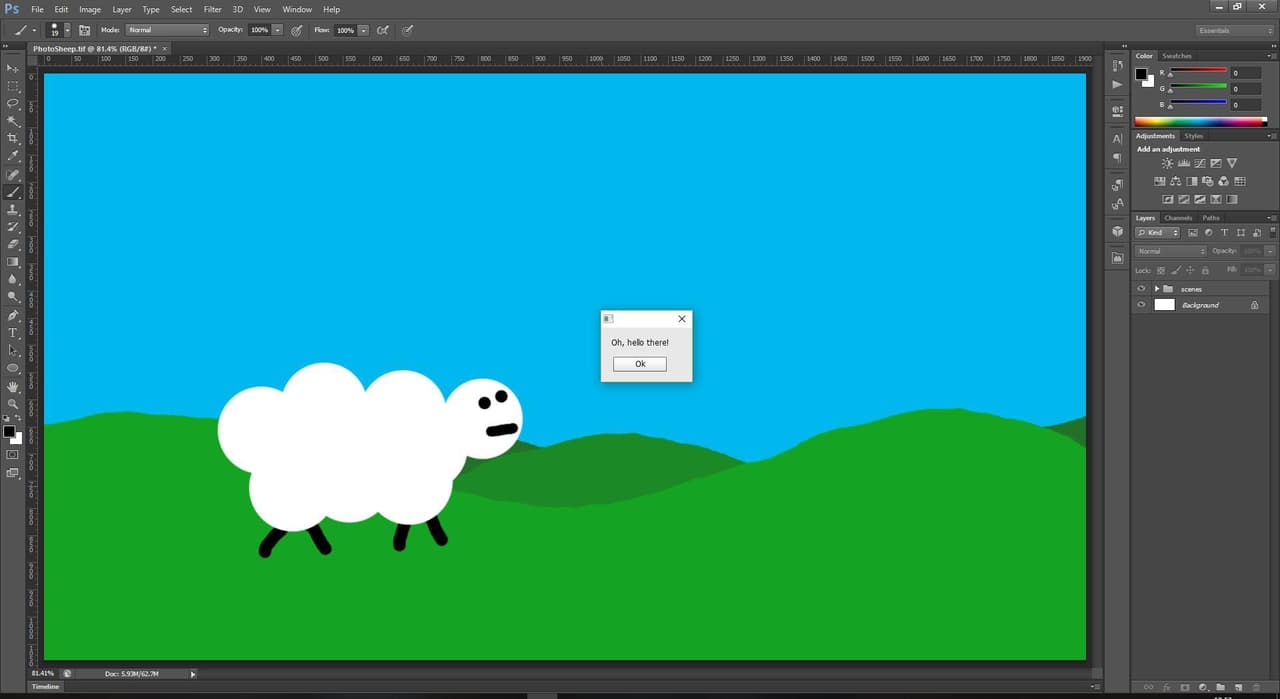The image size is (1280, 699).
Task: Select the Move tool
Action: point(13,68)
